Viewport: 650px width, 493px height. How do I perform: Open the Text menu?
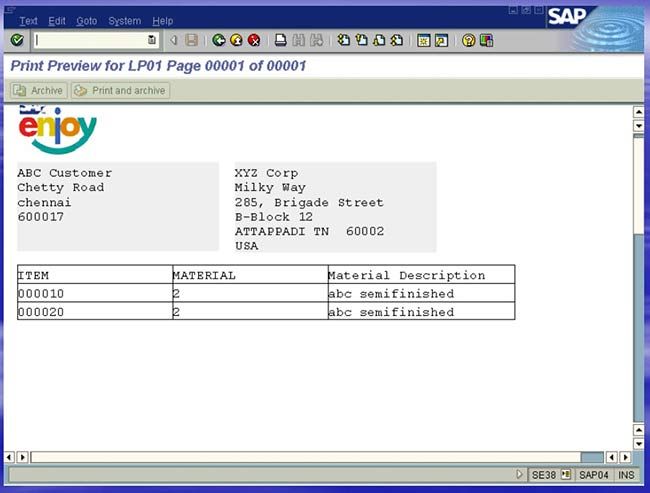(x=28, y=21)
